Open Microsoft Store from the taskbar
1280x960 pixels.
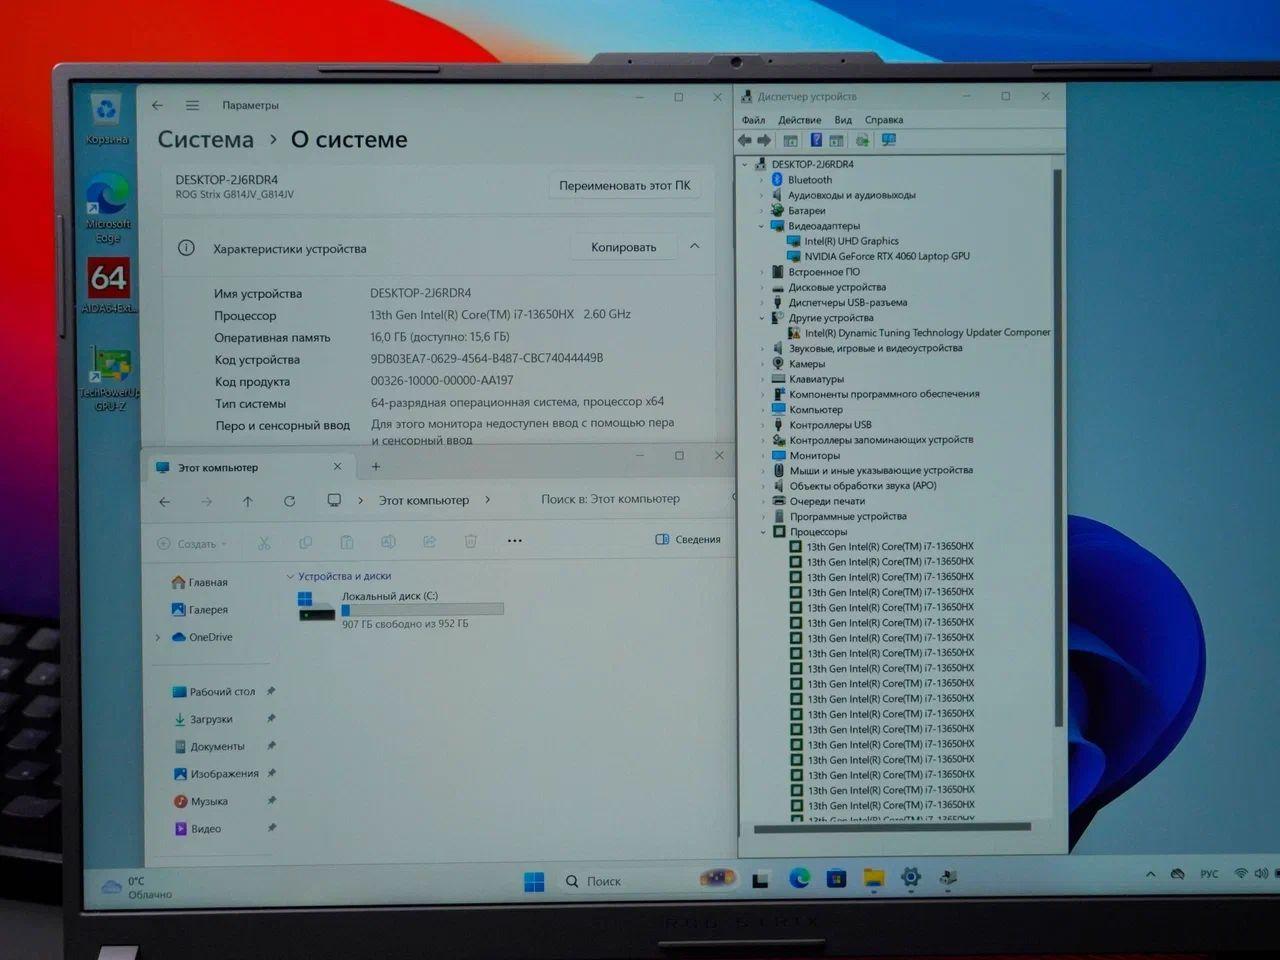click(x=836, y=879)
